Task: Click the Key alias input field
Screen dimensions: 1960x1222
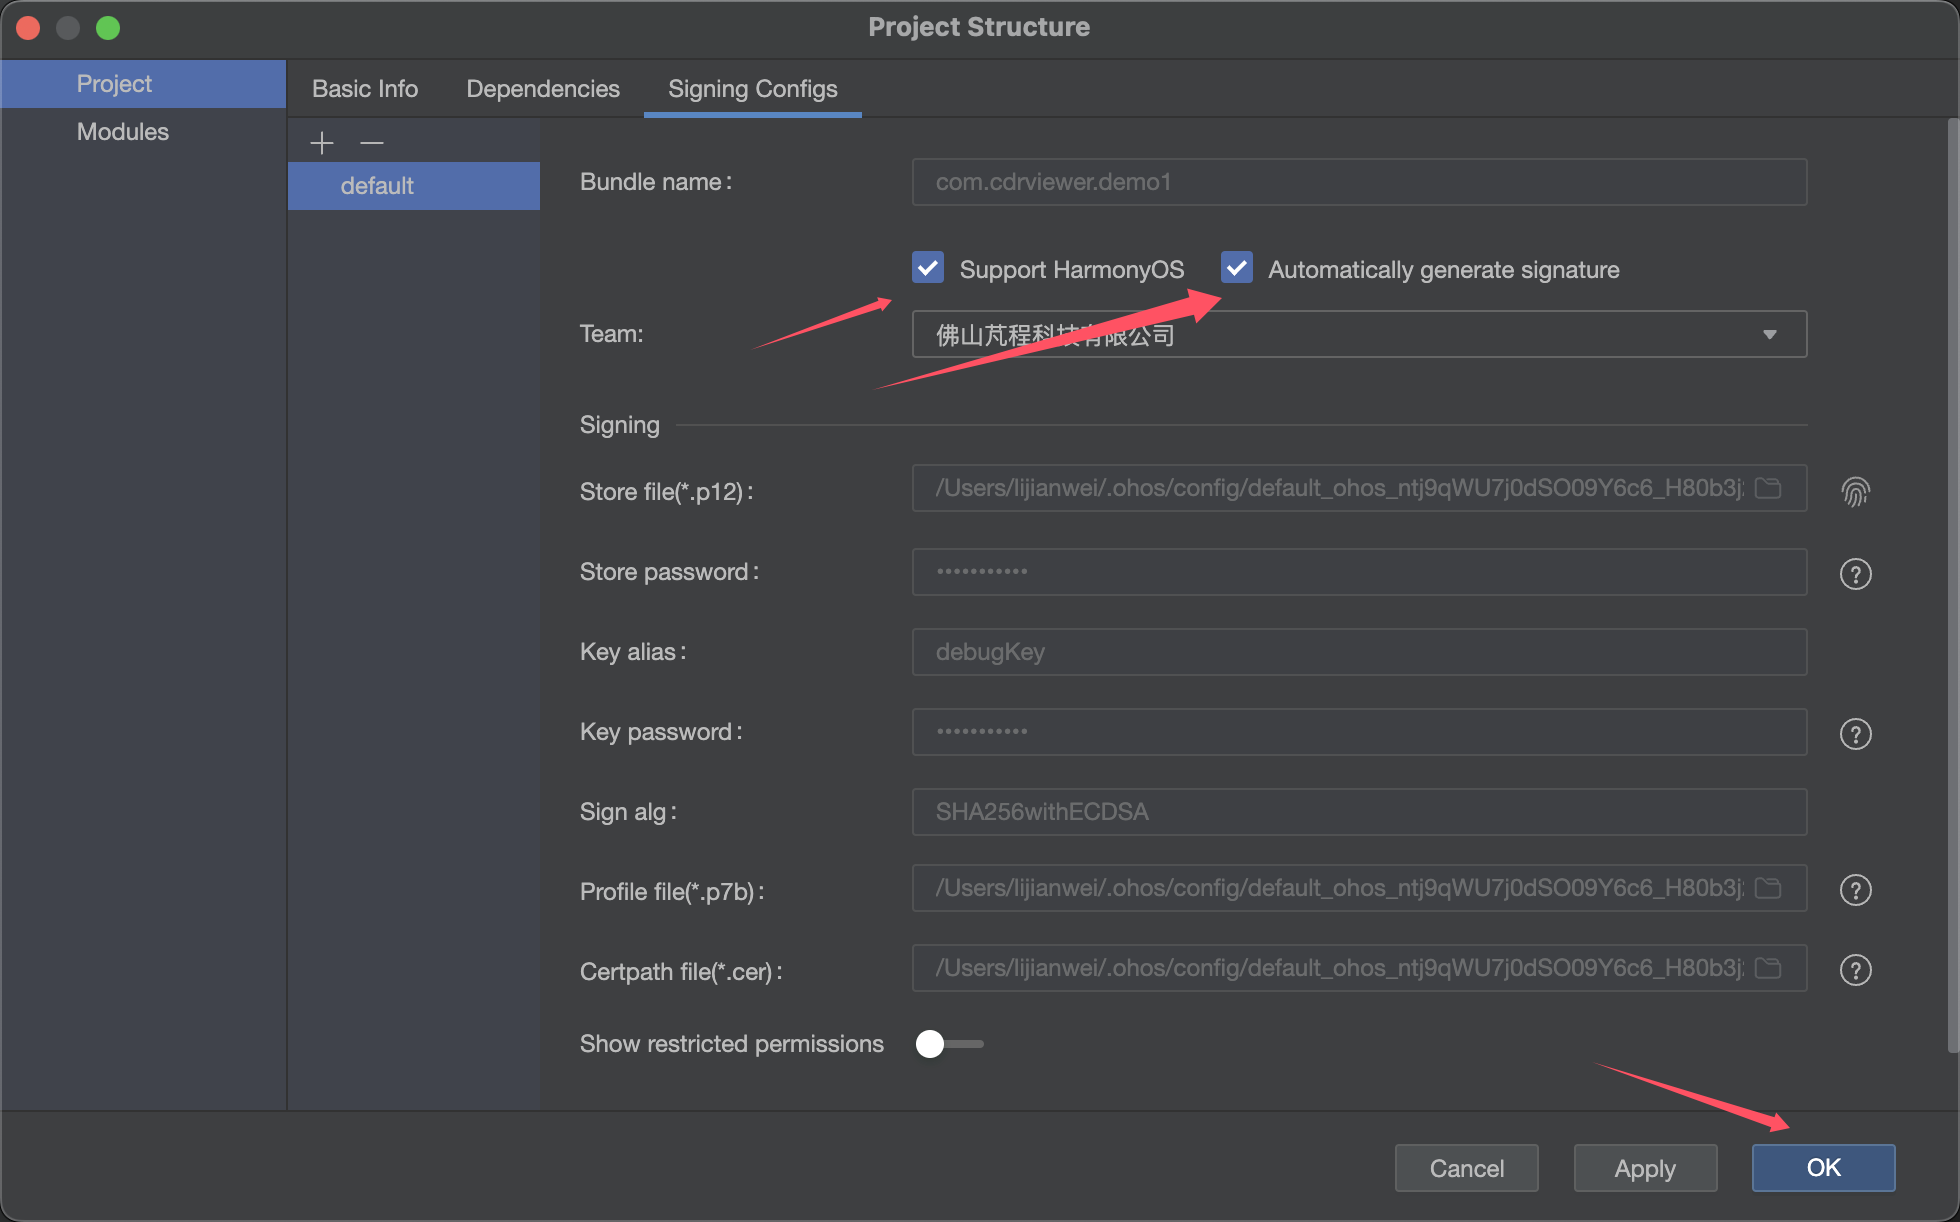Action: [x=1358, y=652]
